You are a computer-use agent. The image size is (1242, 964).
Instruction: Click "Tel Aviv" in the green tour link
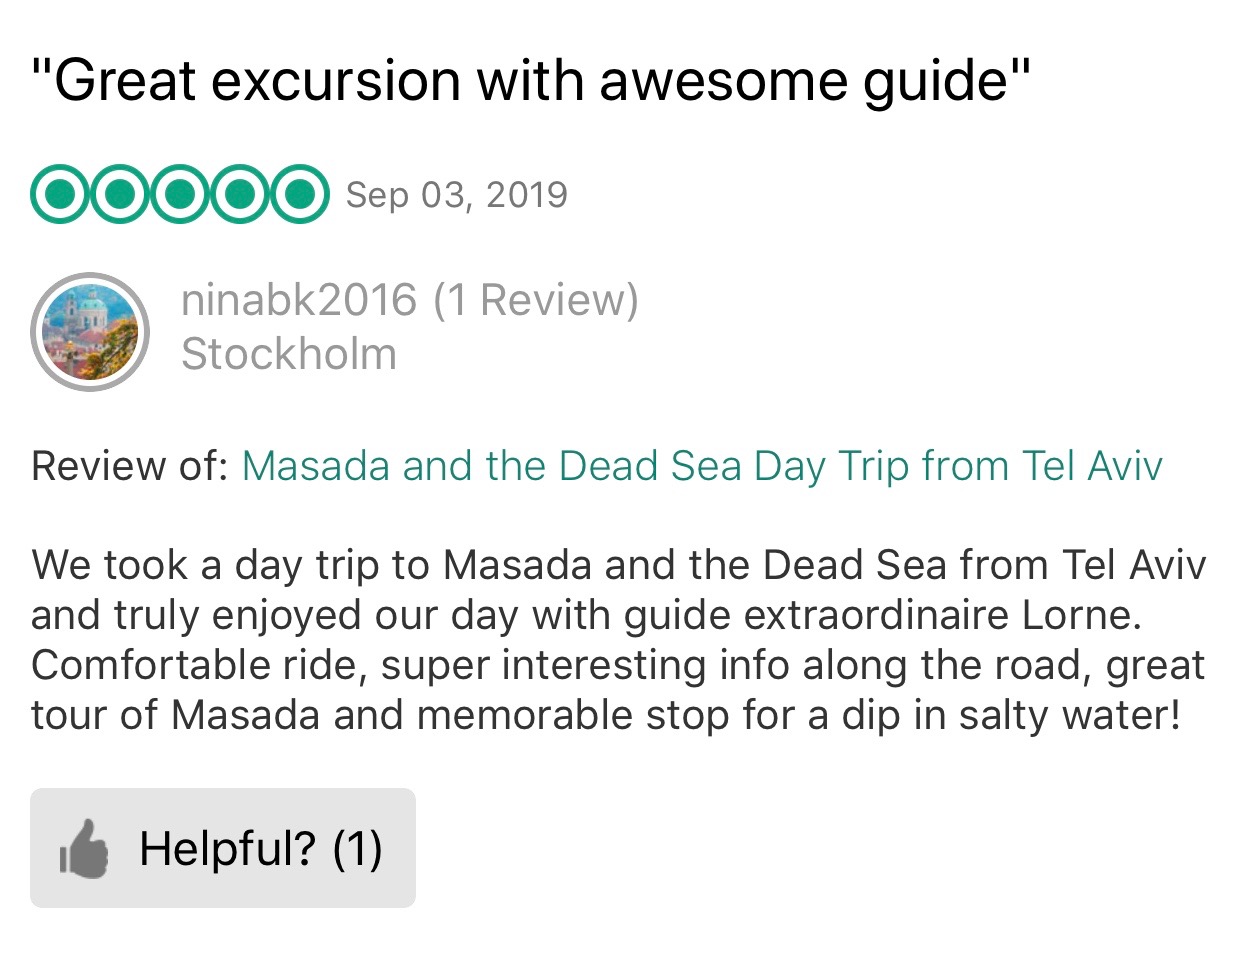click(1092, 466)
